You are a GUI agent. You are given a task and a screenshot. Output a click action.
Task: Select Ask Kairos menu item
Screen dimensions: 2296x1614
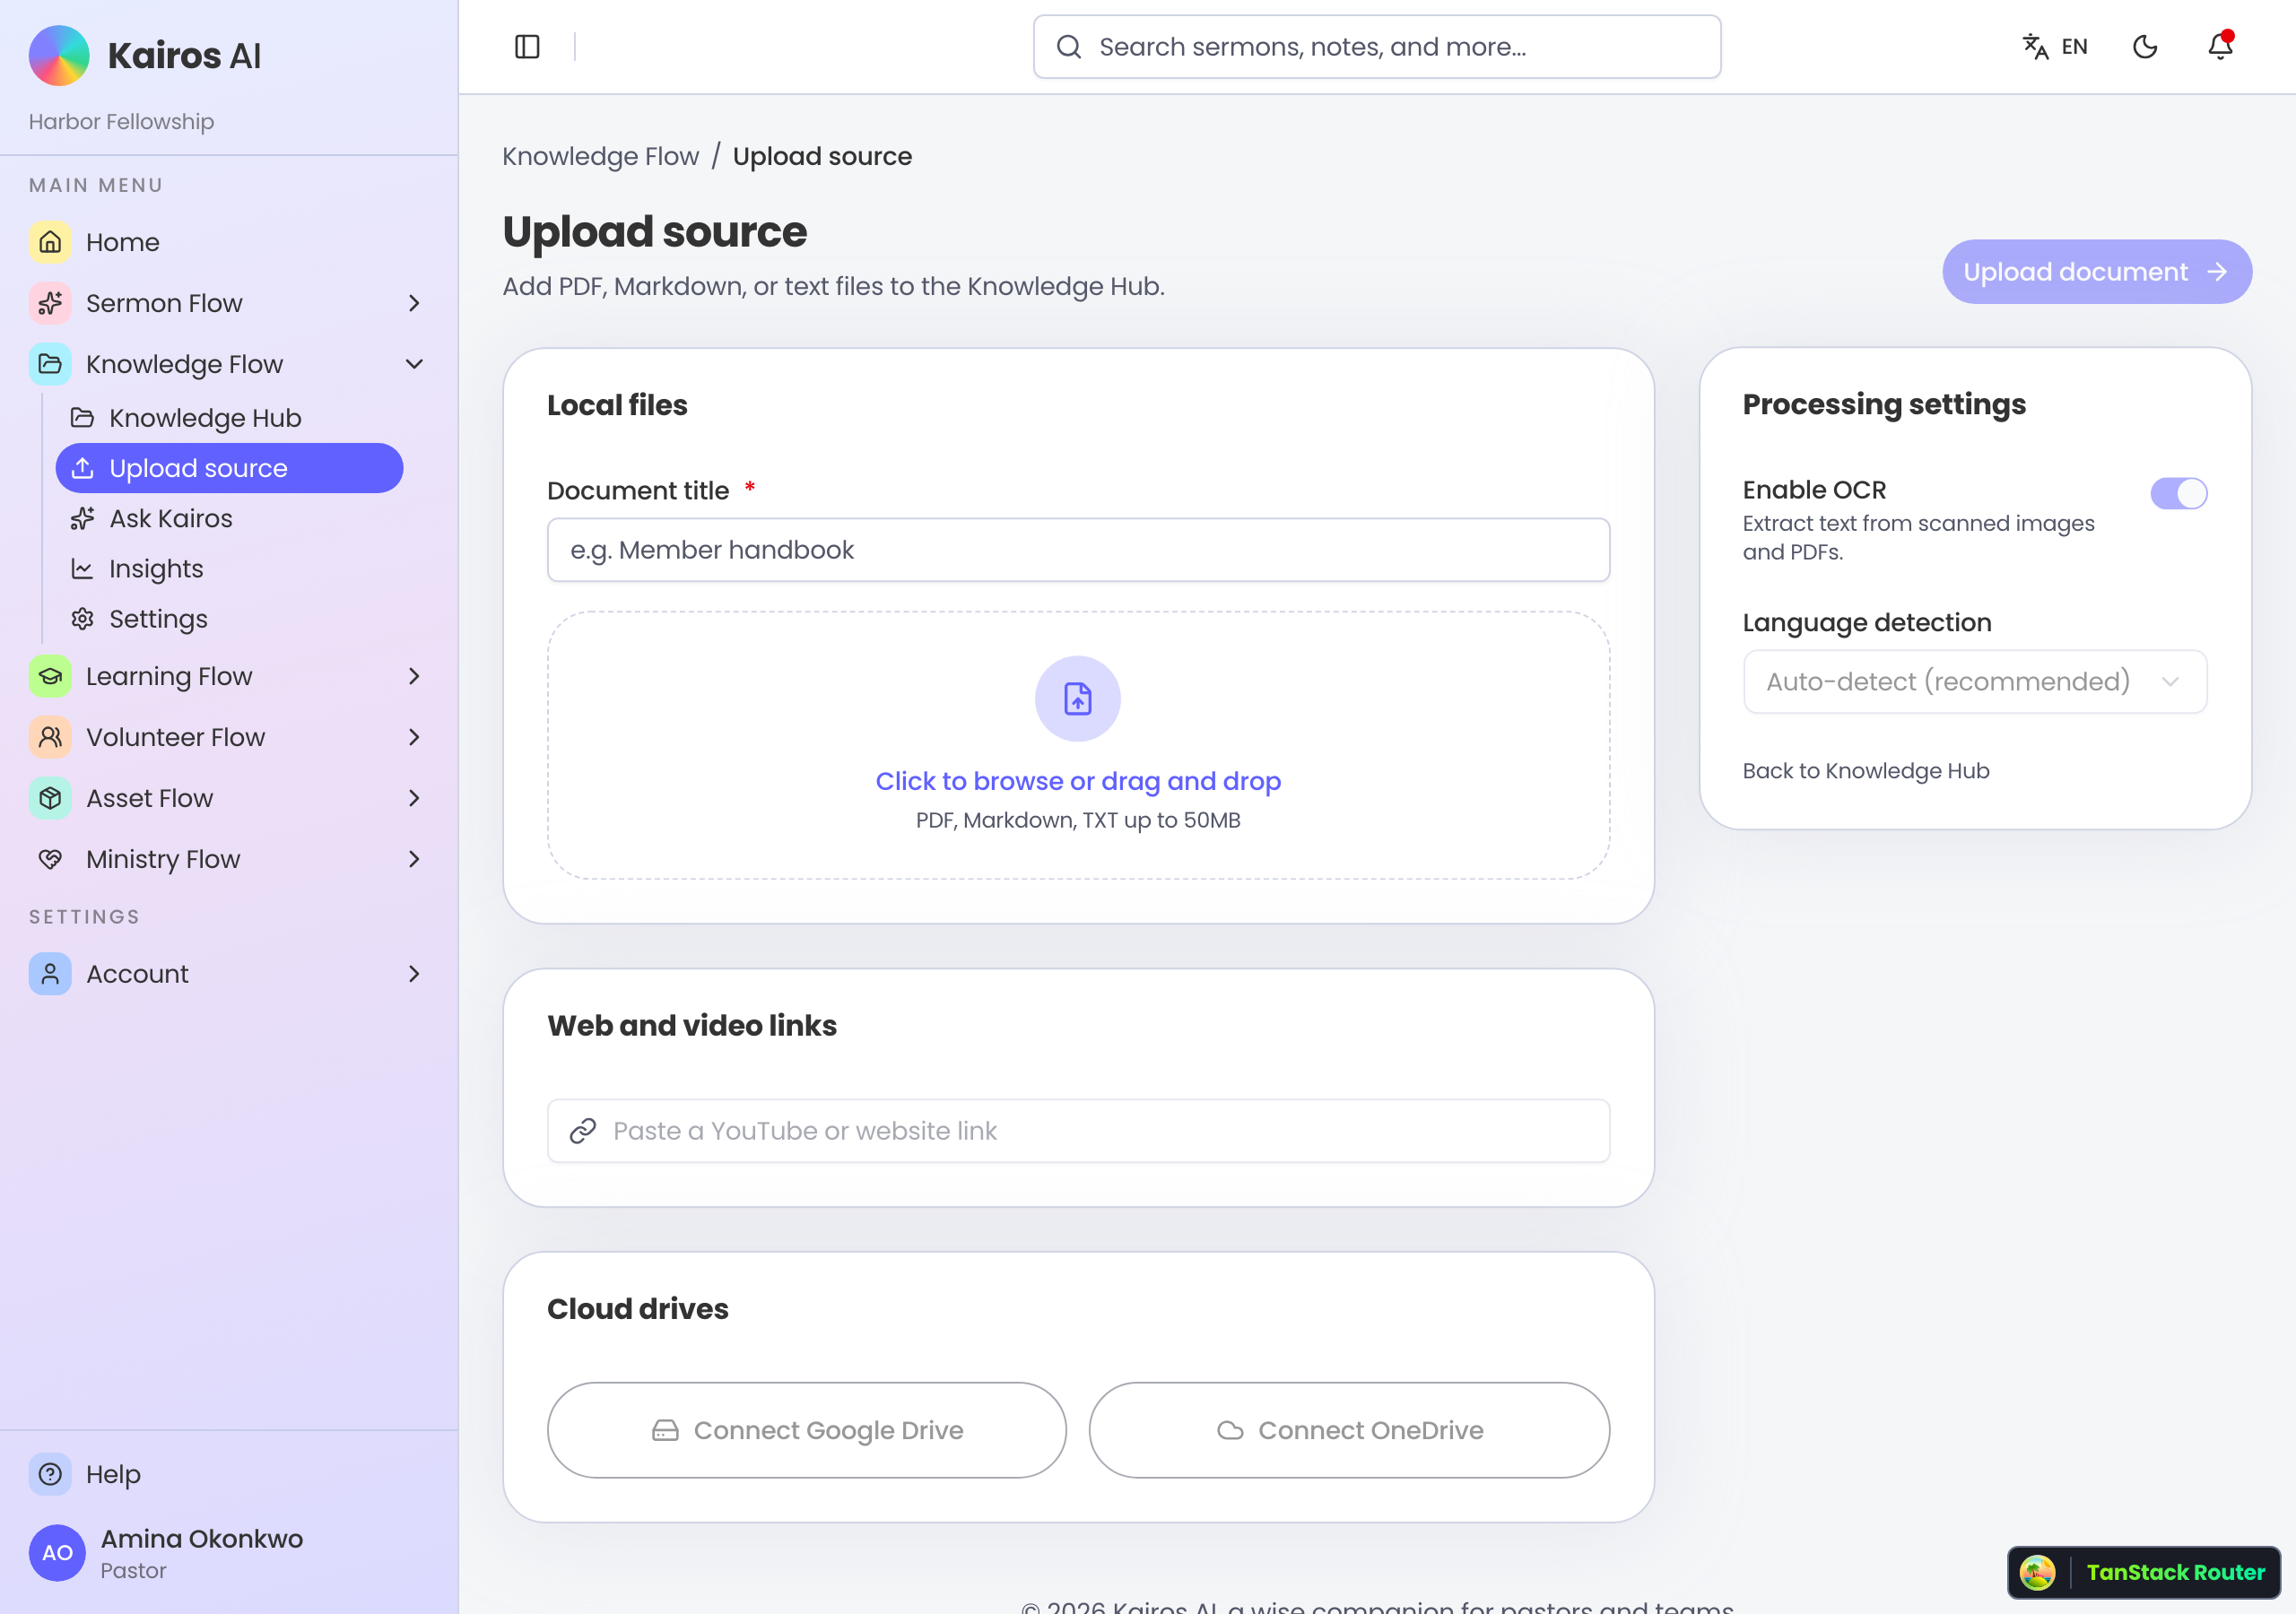[229, 519]
